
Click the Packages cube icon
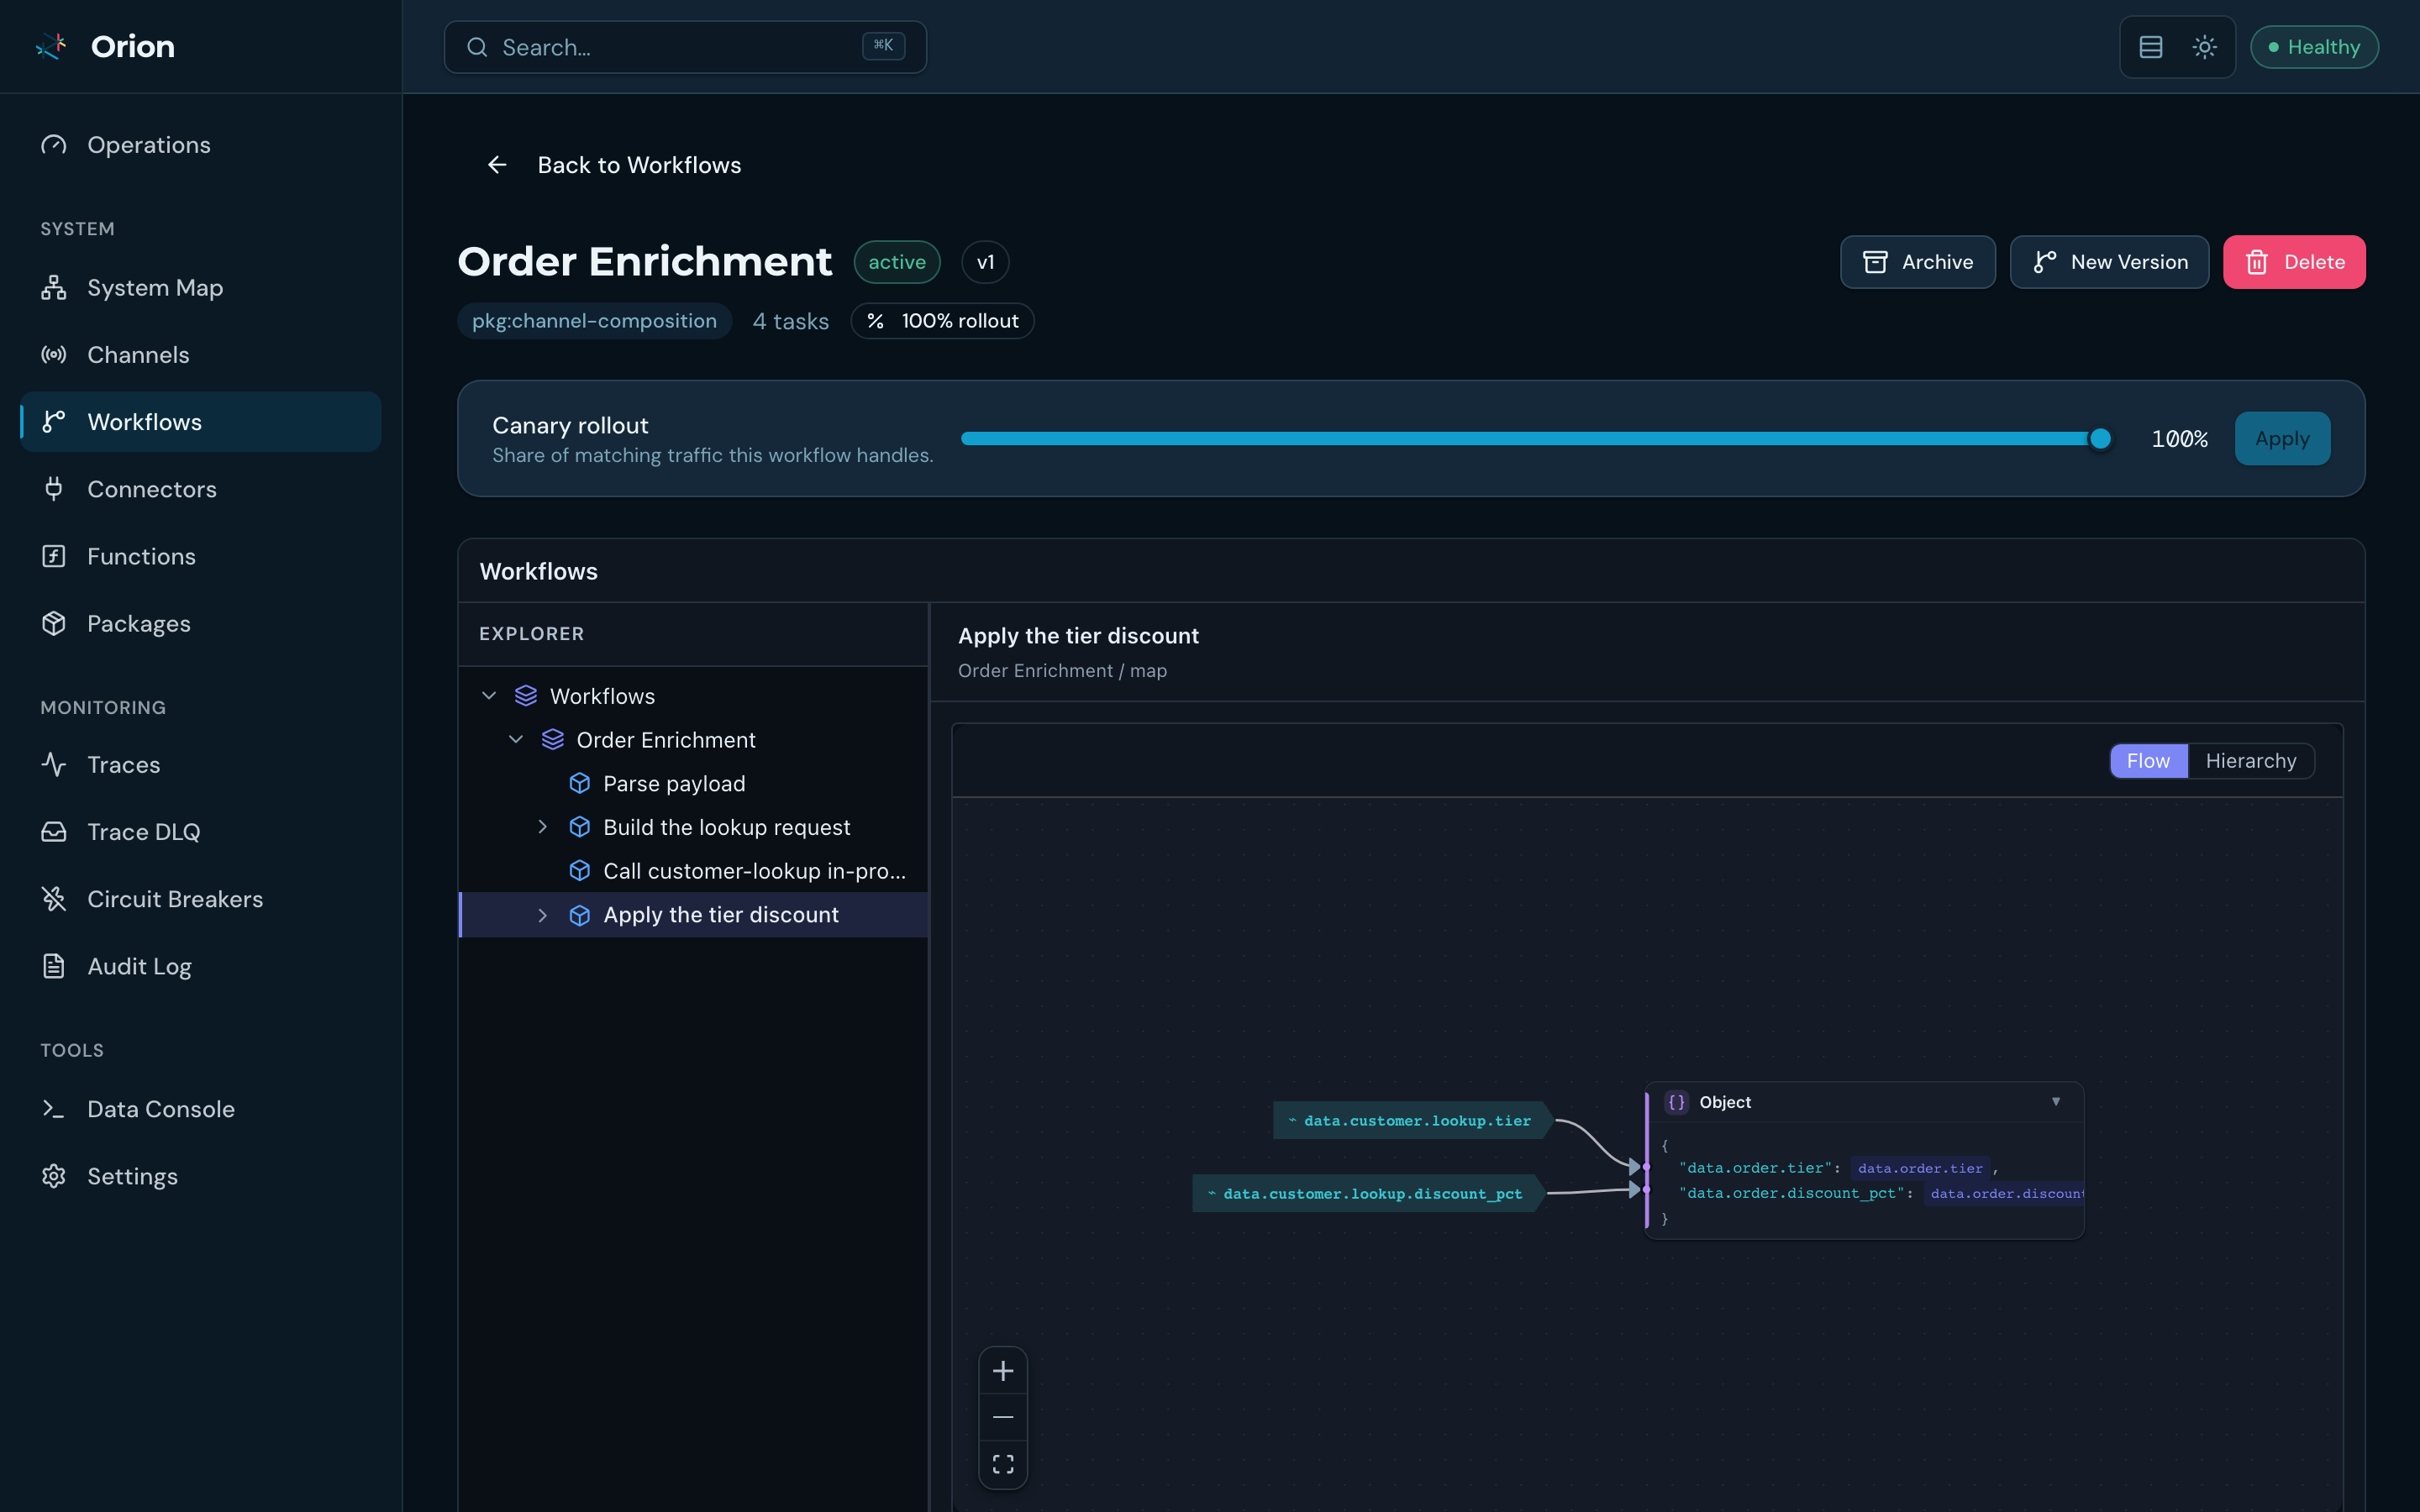54,623
